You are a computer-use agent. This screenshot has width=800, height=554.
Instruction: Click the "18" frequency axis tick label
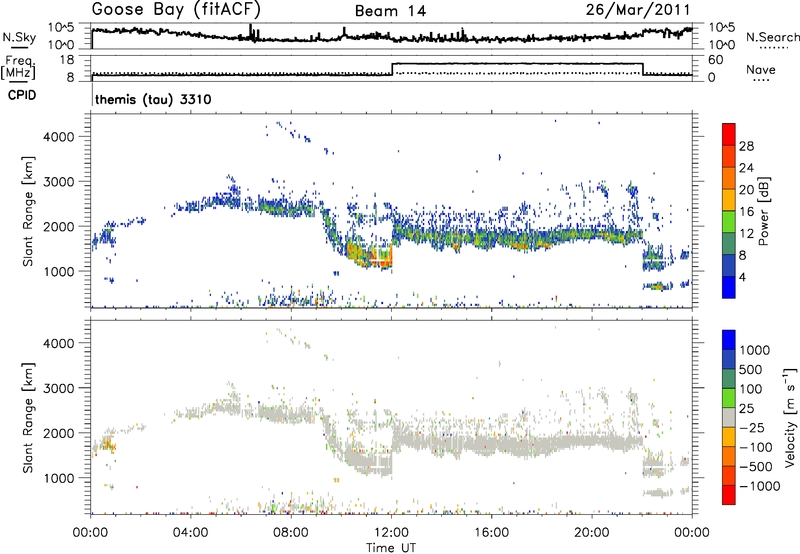point(66,60)
